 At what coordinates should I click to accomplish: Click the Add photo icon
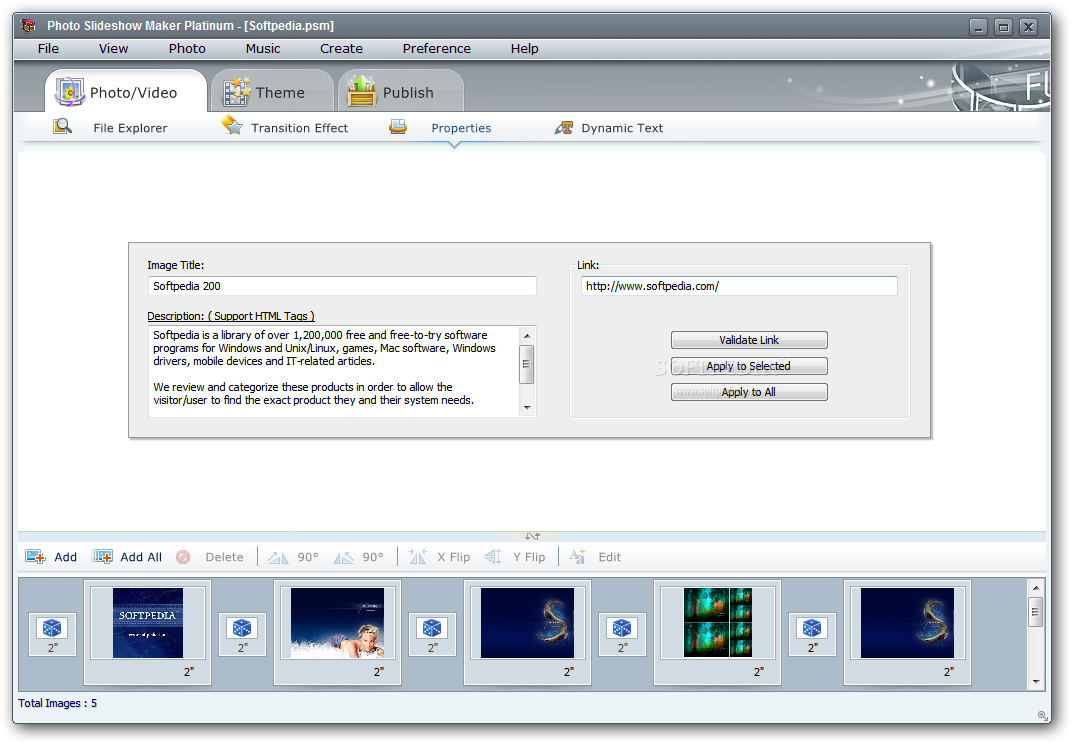35,557
